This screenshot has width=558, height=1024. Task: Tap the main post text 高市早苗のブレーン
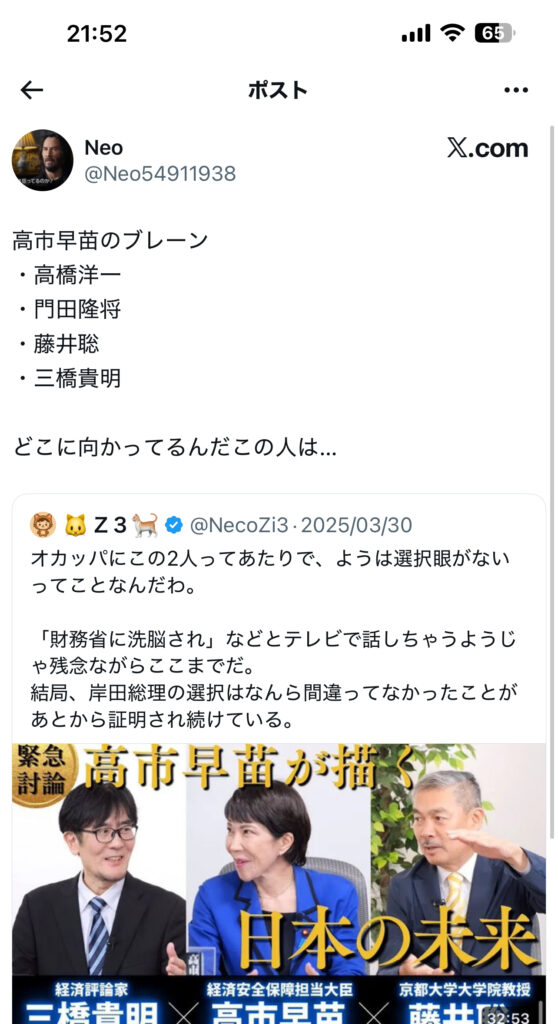click(x=110, y=240)
